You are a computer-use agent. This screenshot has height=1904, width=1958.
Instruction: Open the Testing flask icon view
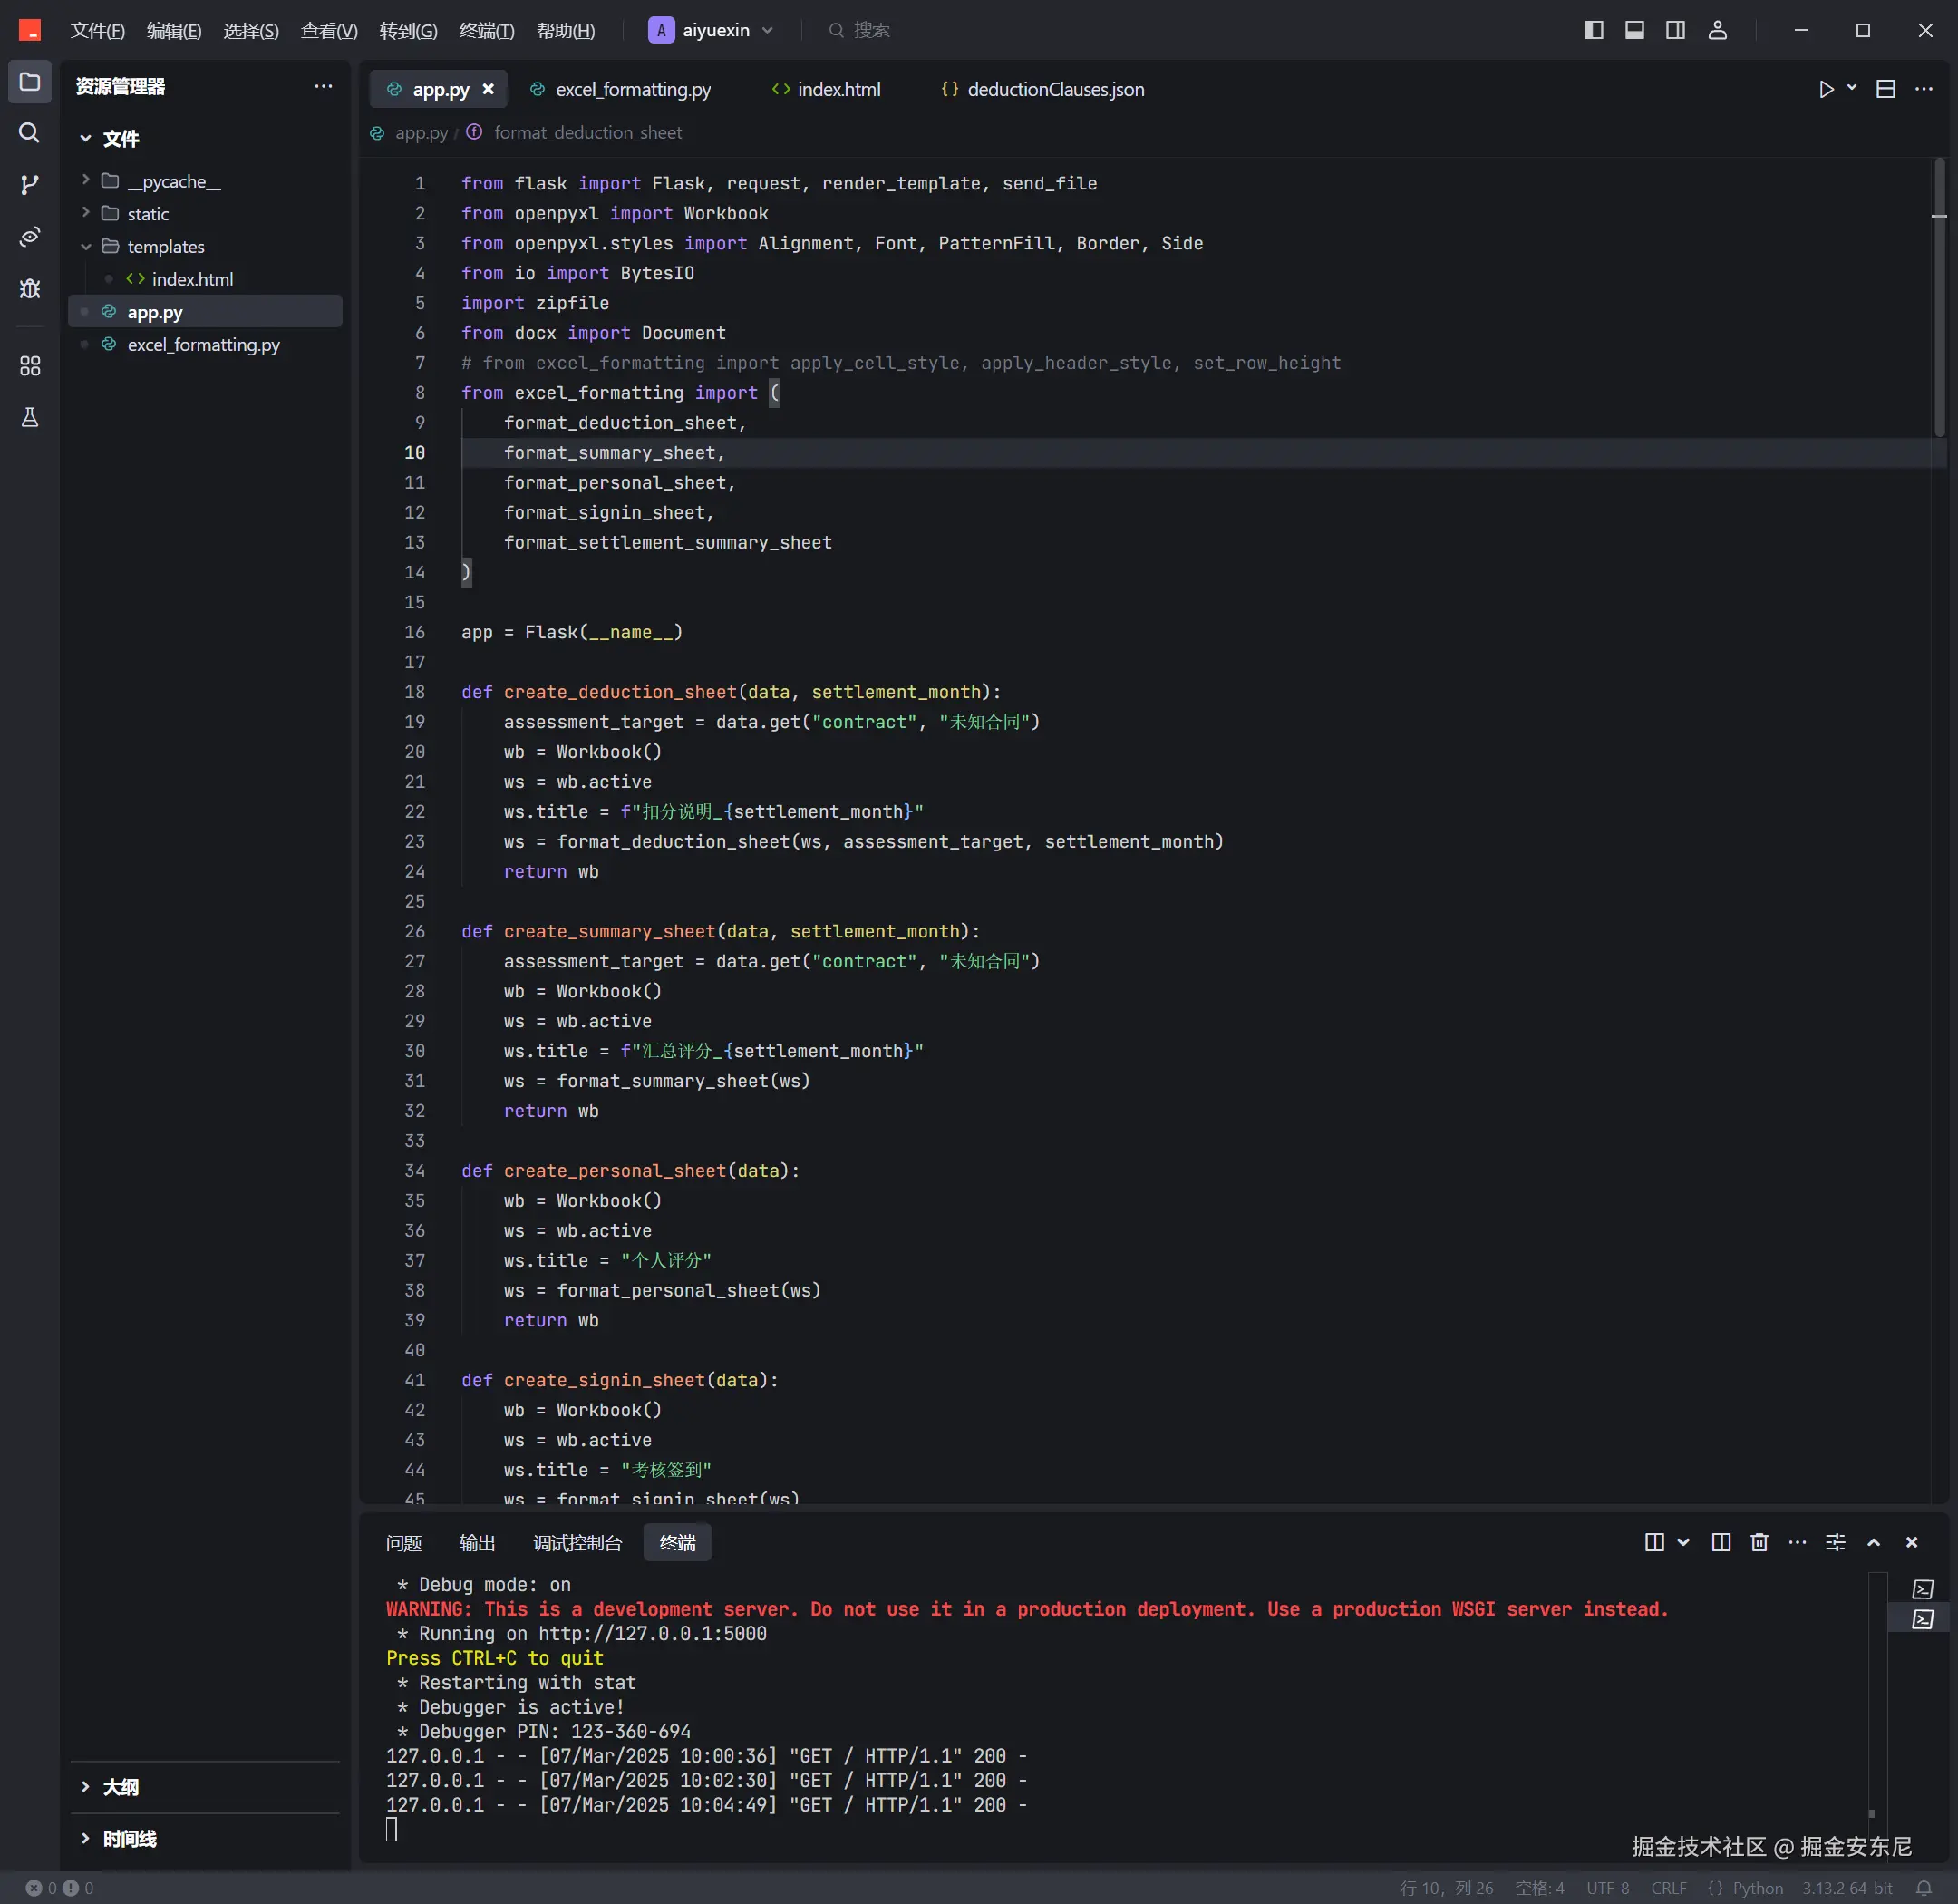tap(29, 418)
